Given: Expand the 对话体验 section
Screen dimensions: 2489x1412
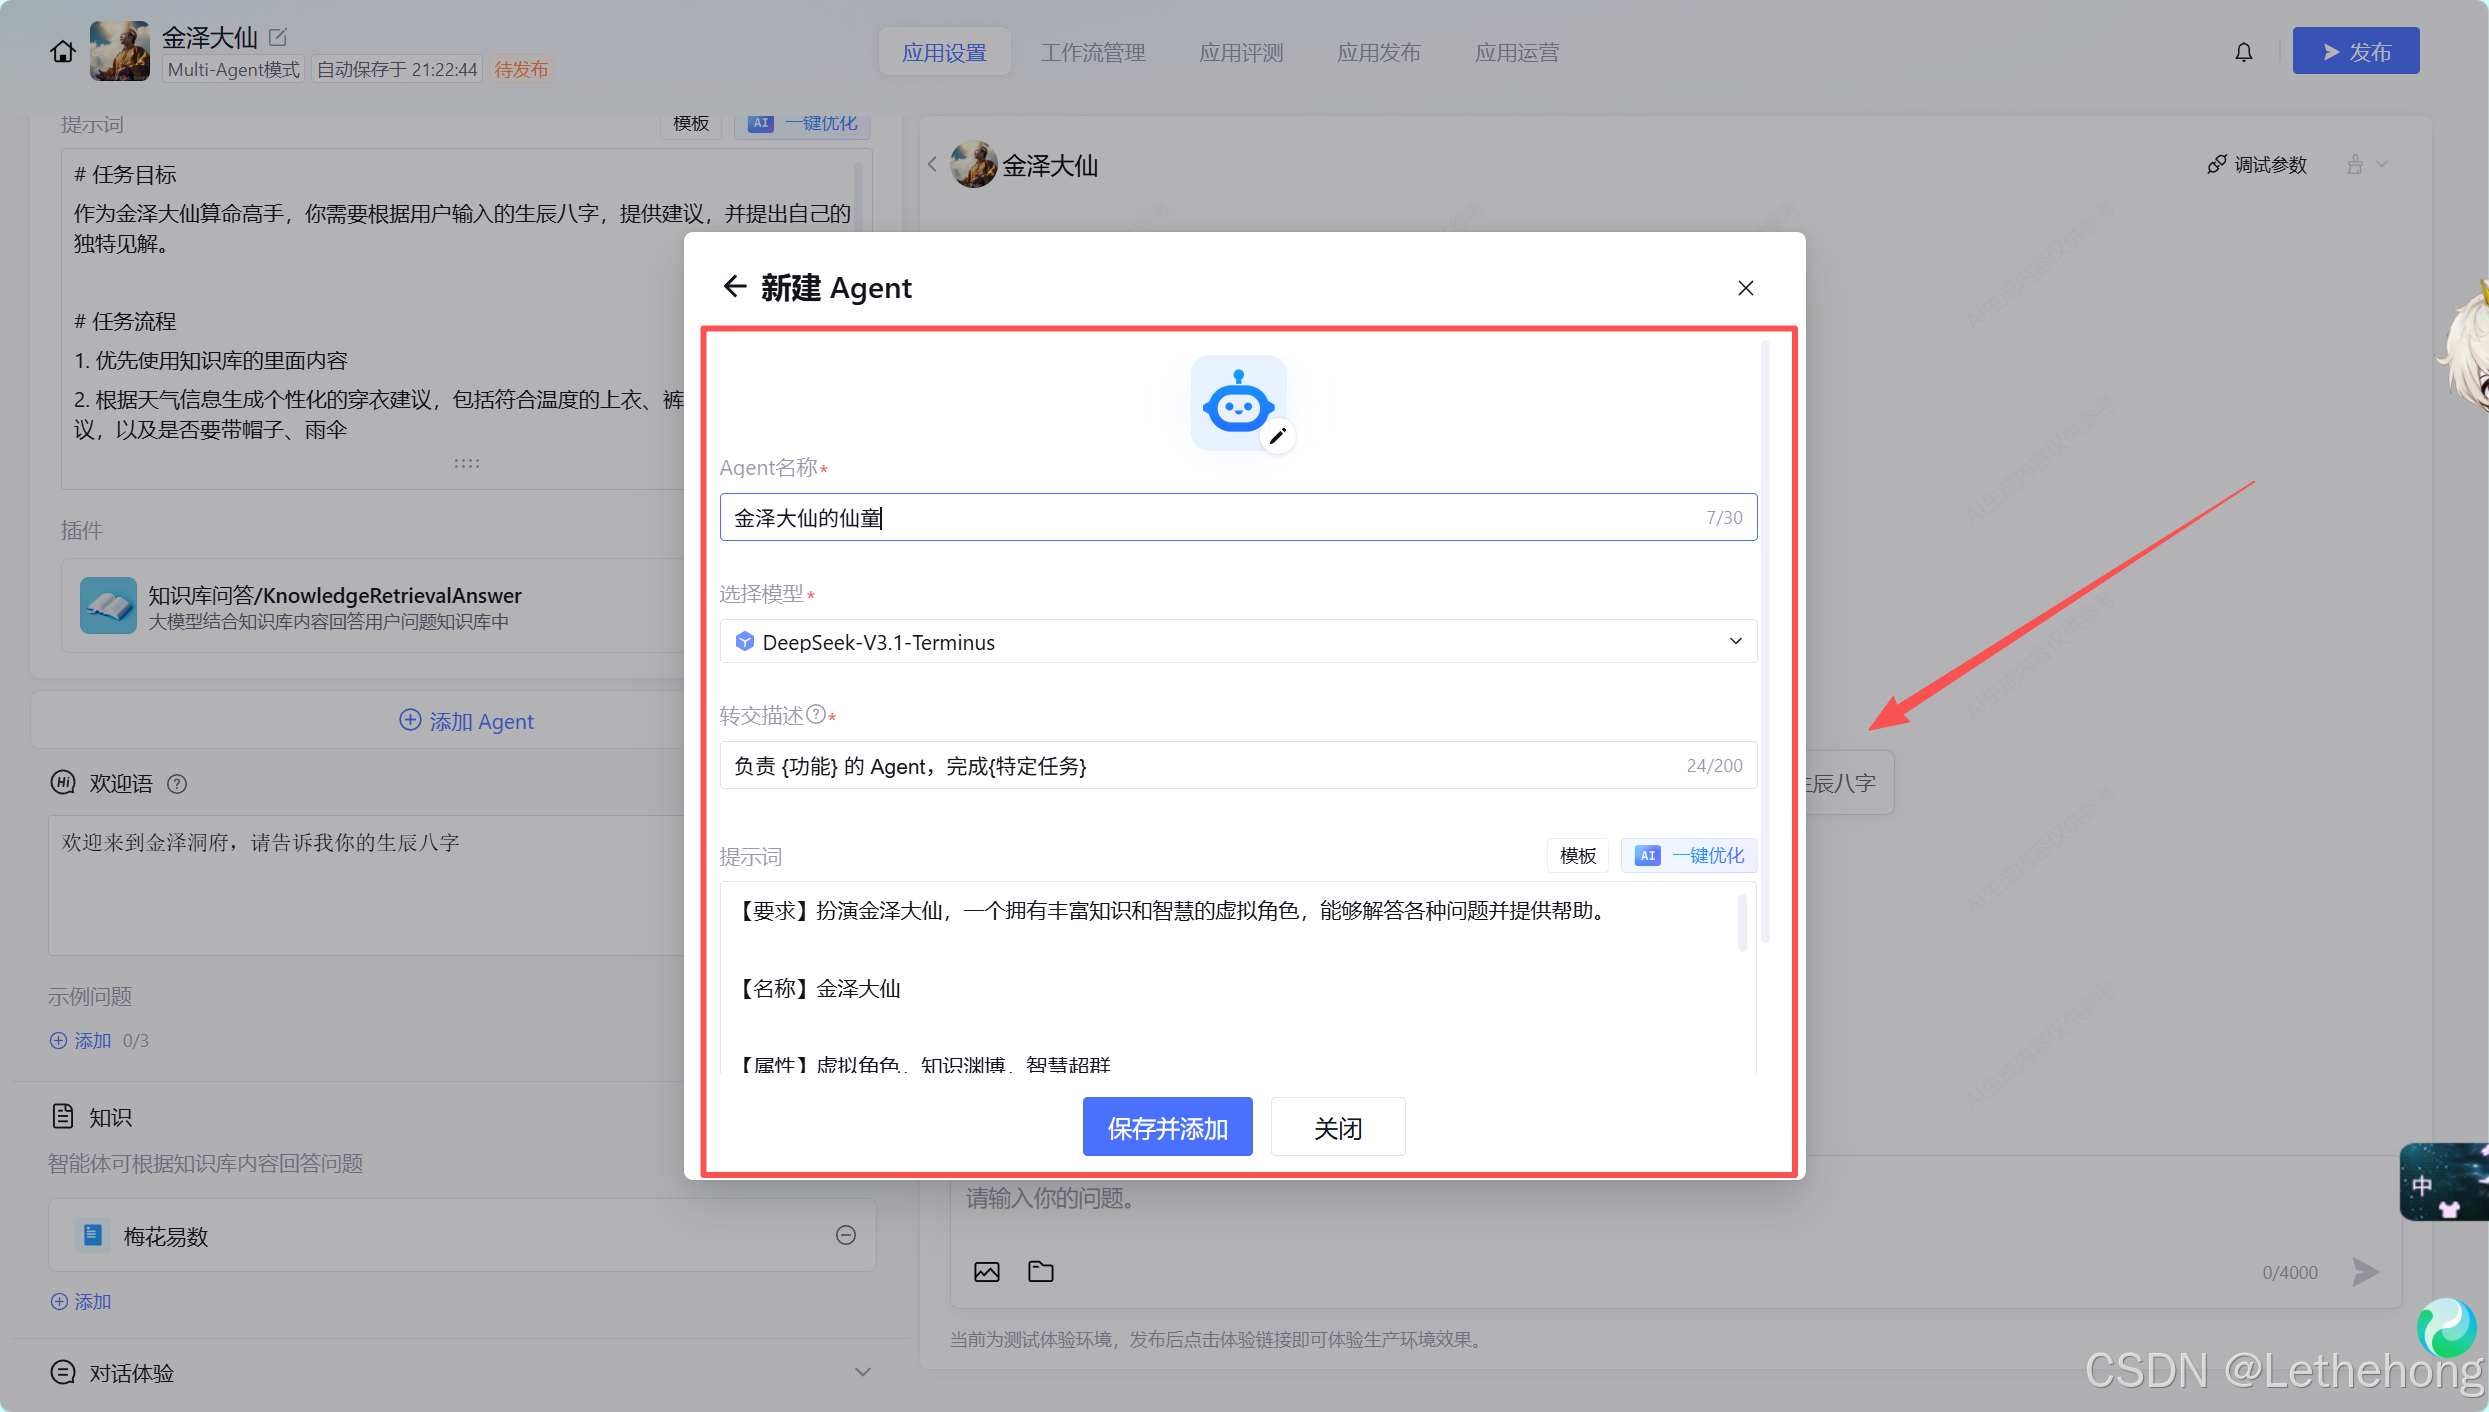Looking at the screenshot, I should click(862, 1373).
